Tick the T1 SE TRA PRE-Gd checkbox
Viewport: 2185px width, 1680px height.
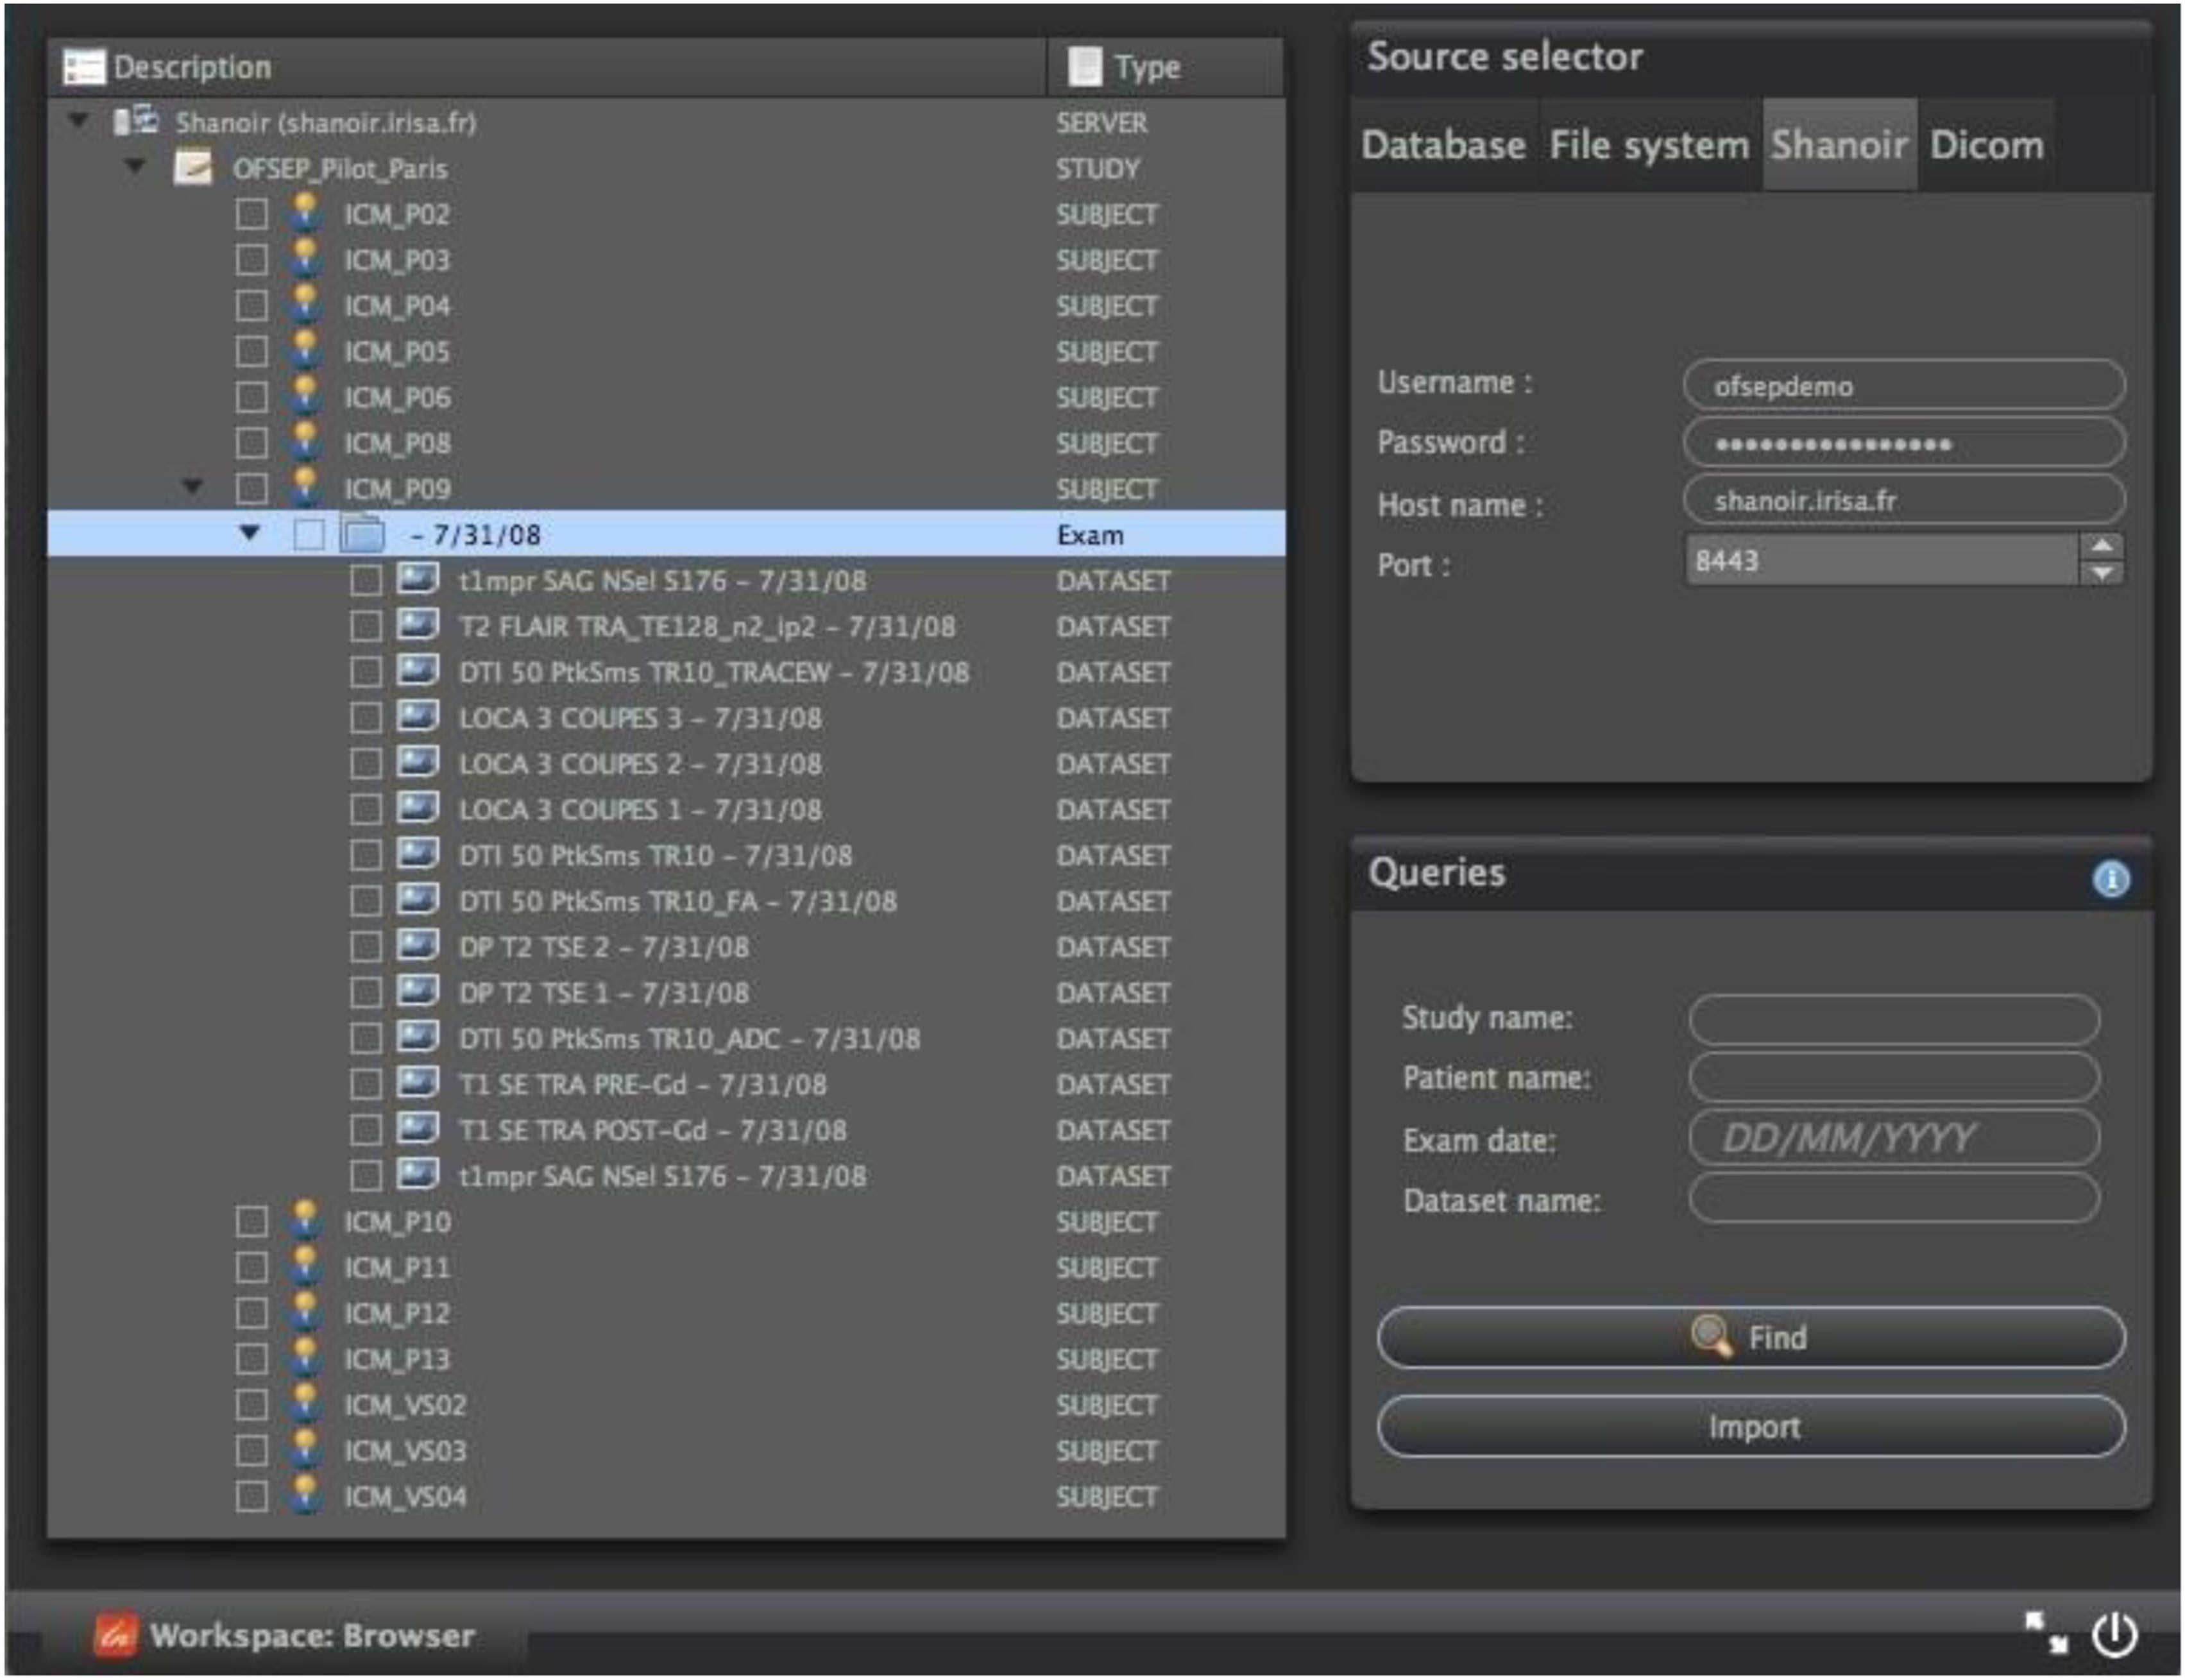366,1084
